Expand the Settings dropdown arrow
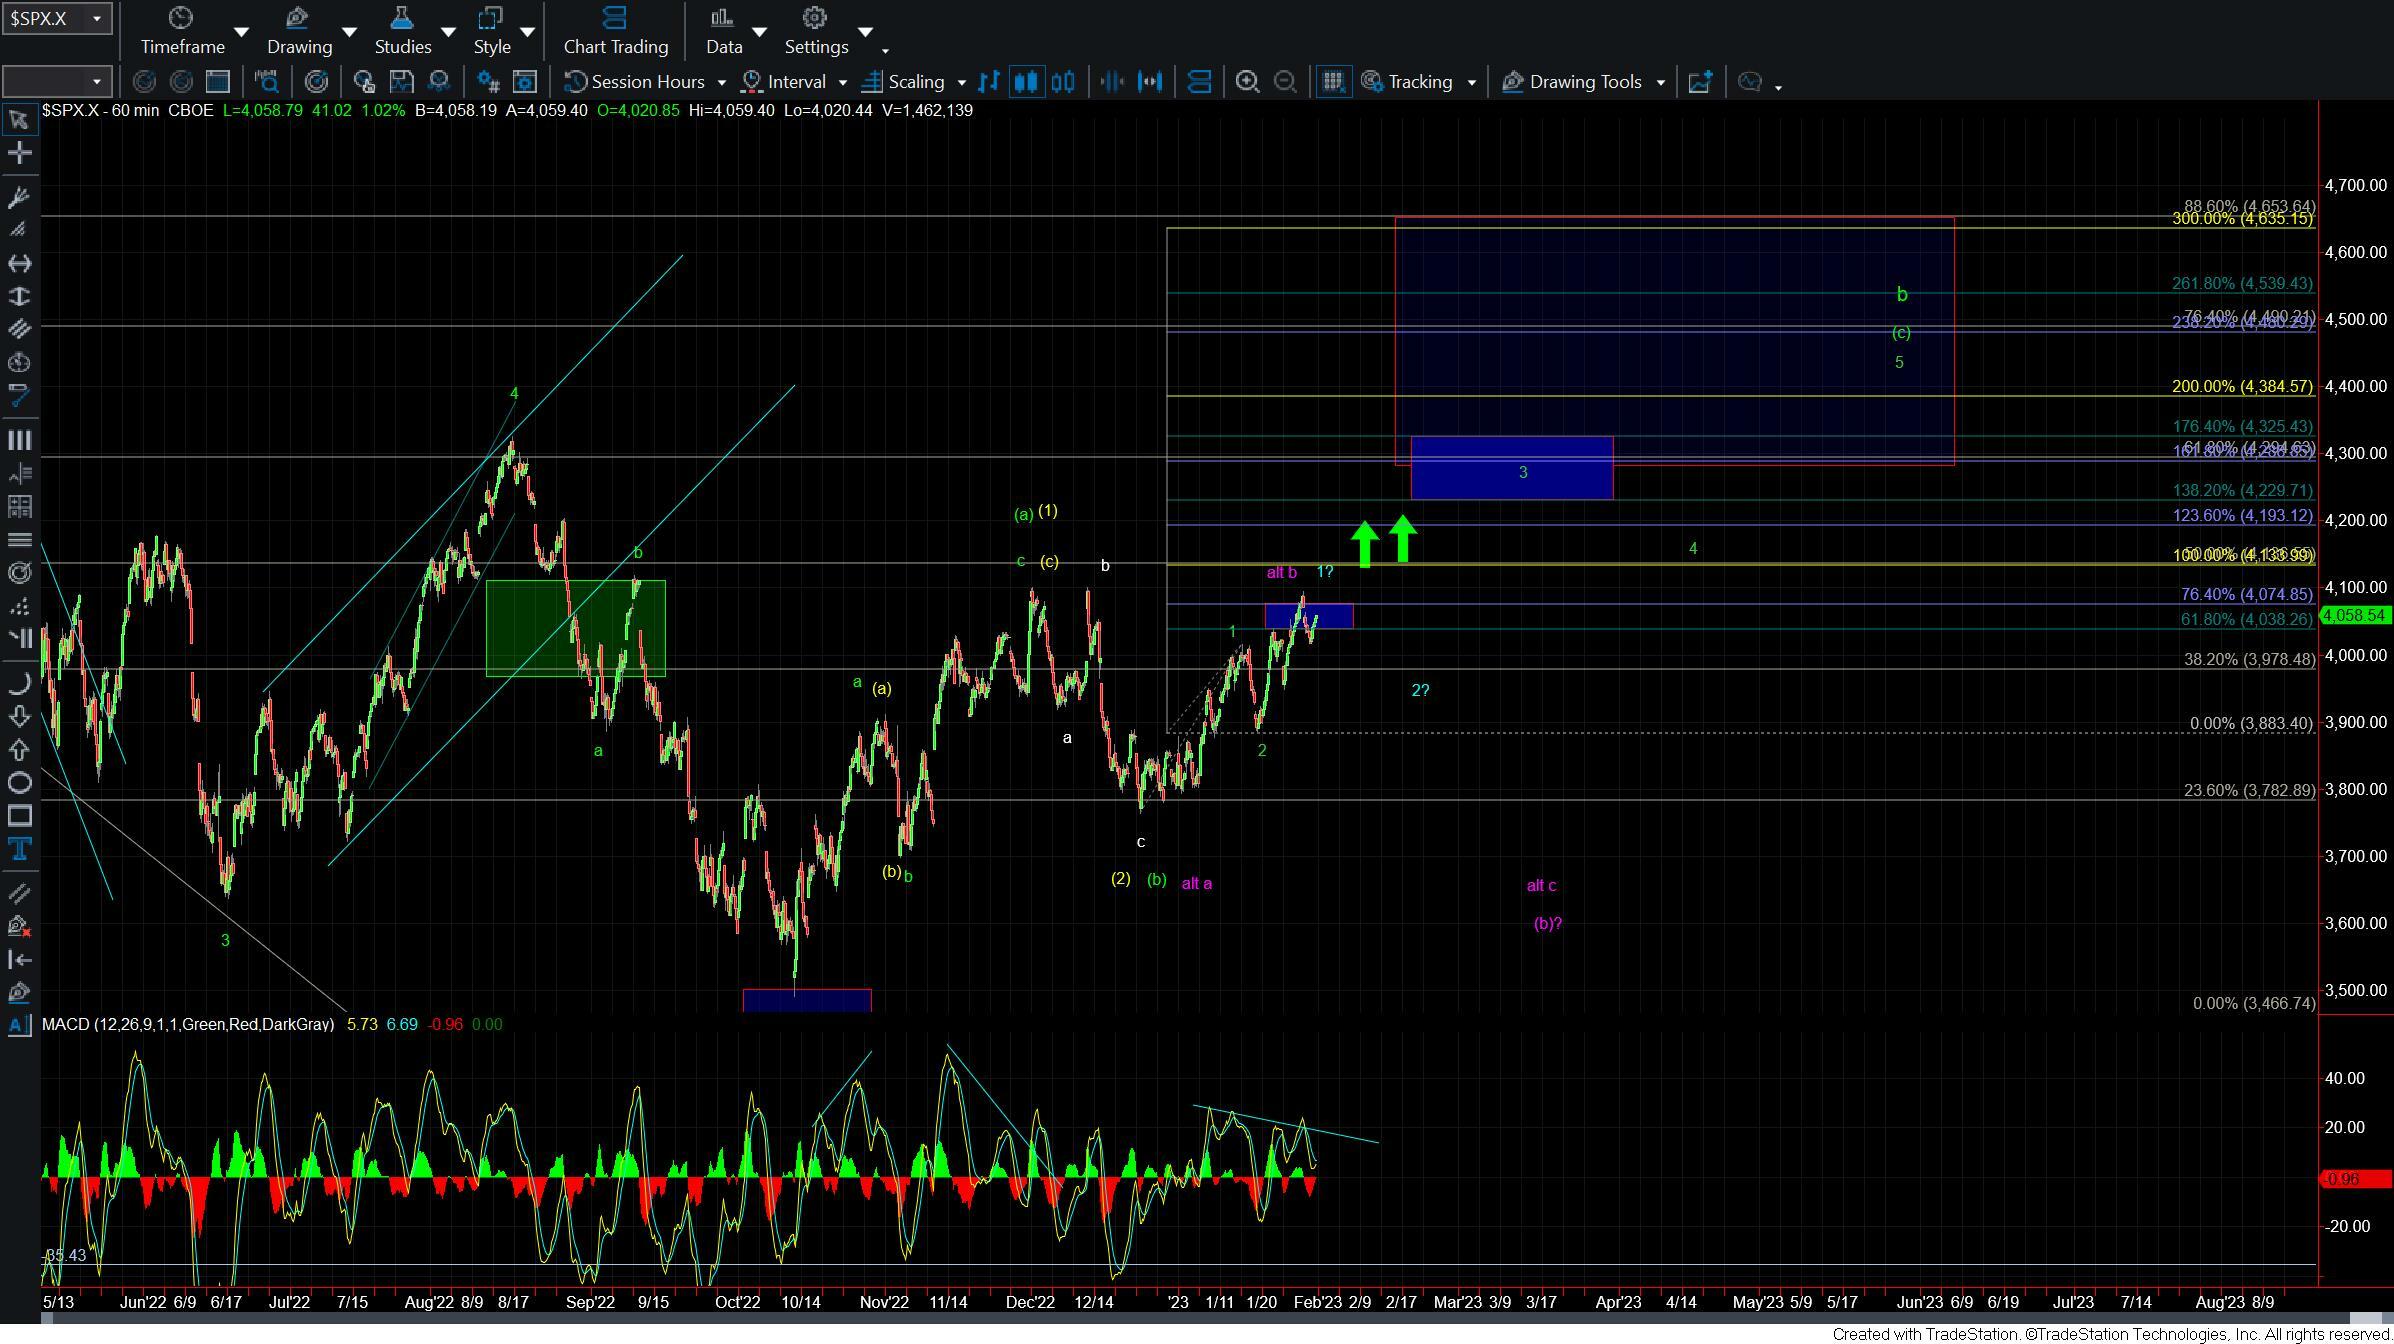The width and height of the screenshot is (2394, 1344). tap(865, 32)
